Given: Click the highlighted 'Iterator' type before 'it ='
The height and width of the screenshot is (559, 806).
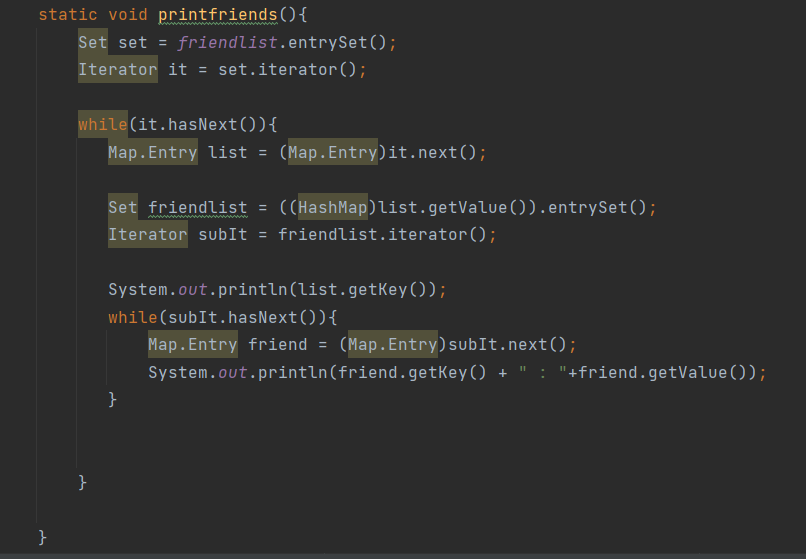Looking at the screenshot, I should click(118, 69).
